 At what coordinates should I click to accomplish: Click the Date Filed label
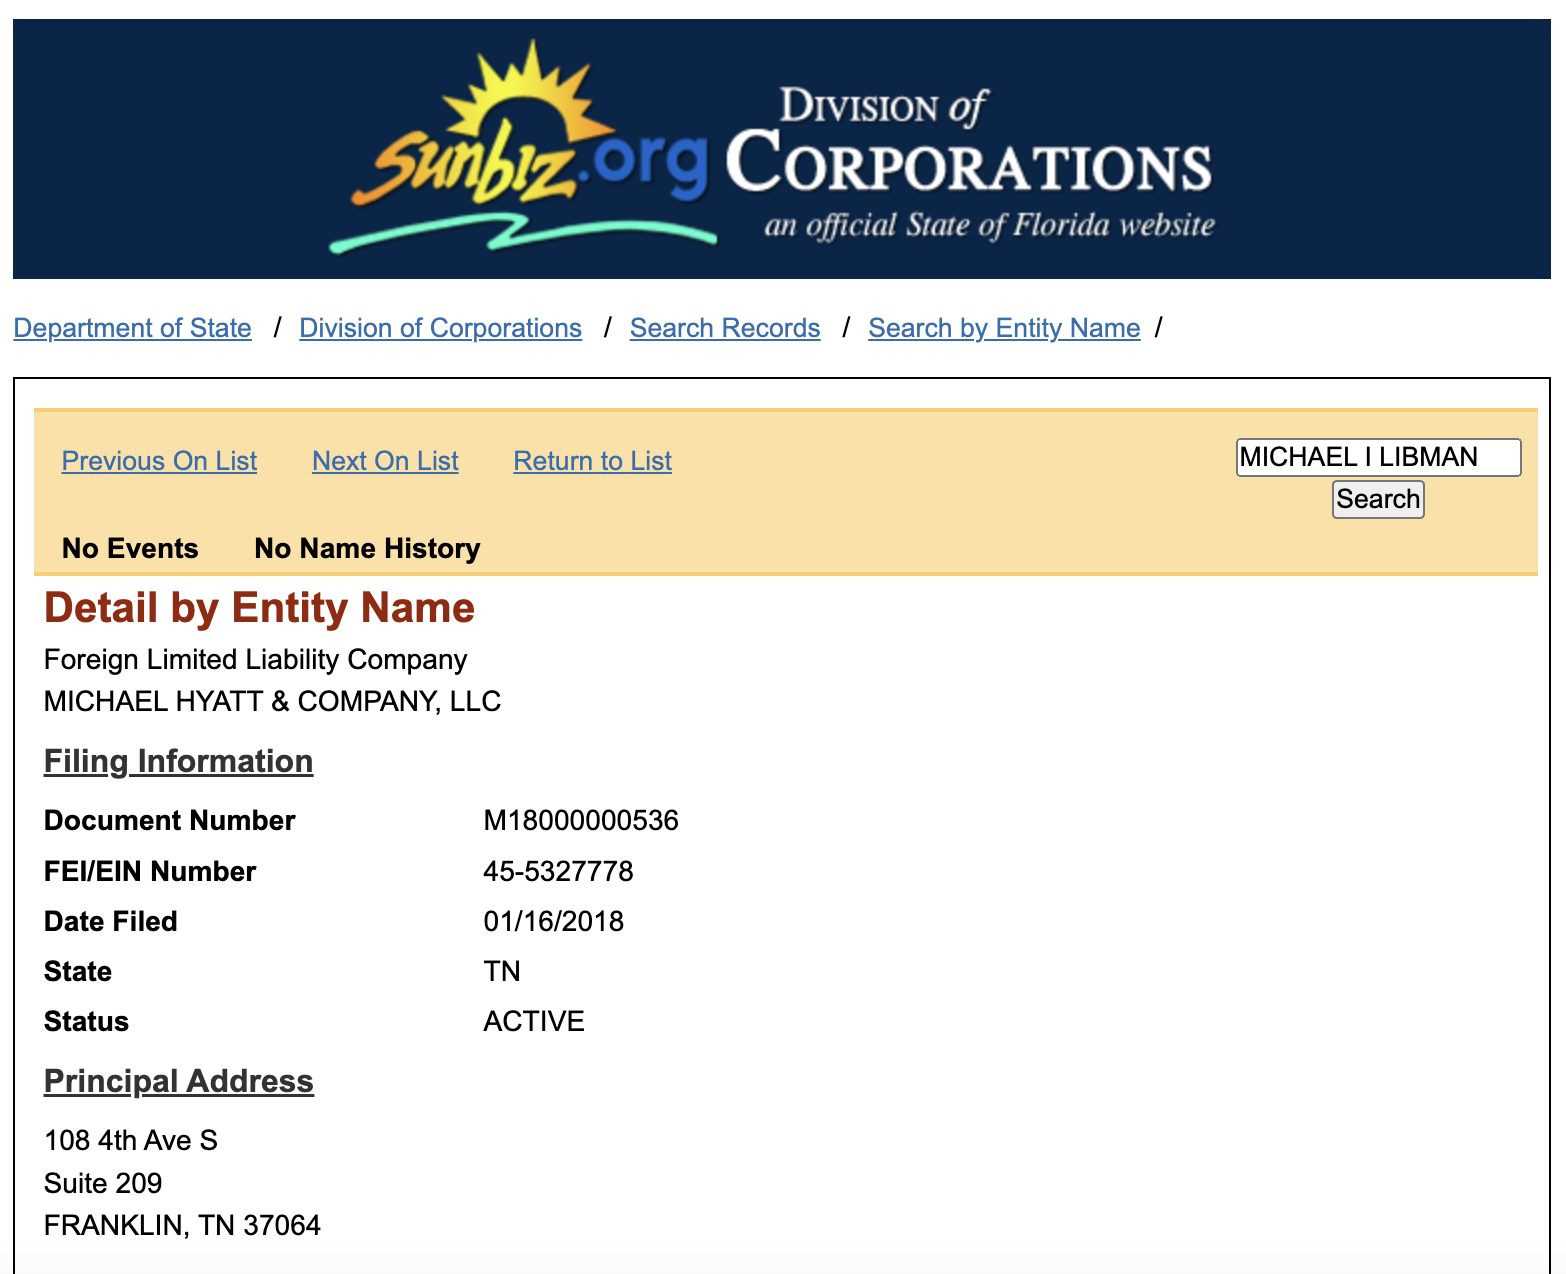coord(110,922)
